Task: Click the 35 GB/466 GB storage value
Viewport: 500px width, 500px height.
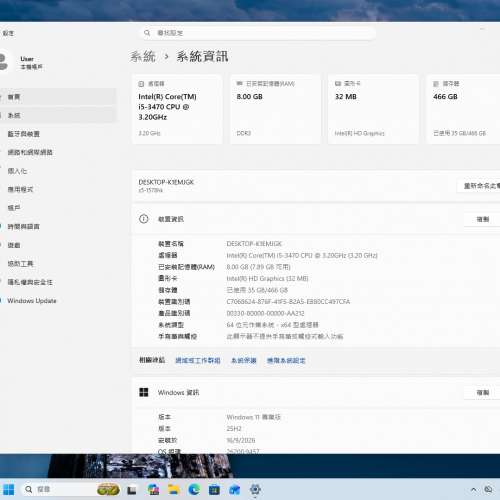Action: coord(257,290)
